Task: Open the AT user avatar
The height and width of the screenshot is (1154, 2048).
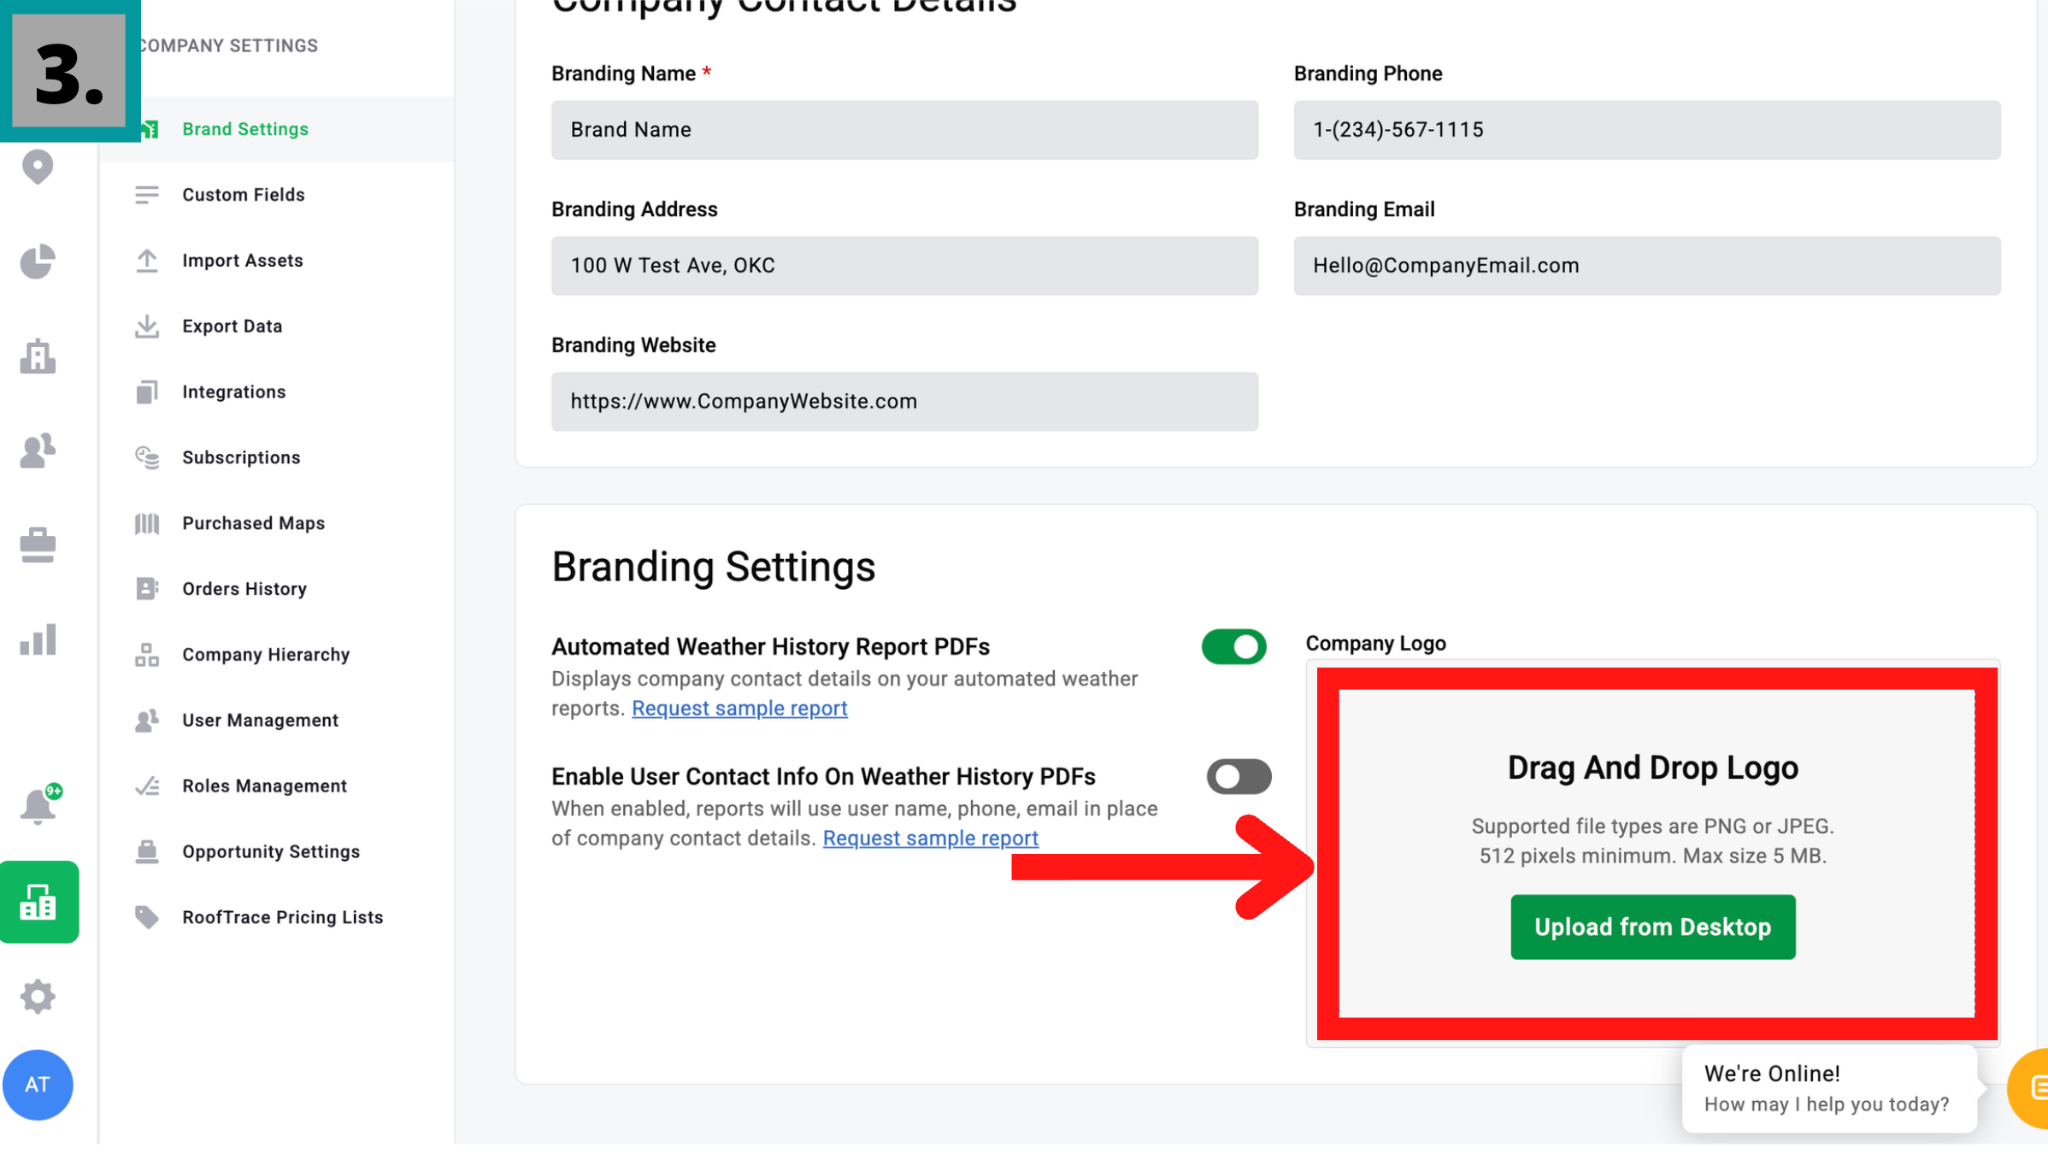Action: (38, 1084)
